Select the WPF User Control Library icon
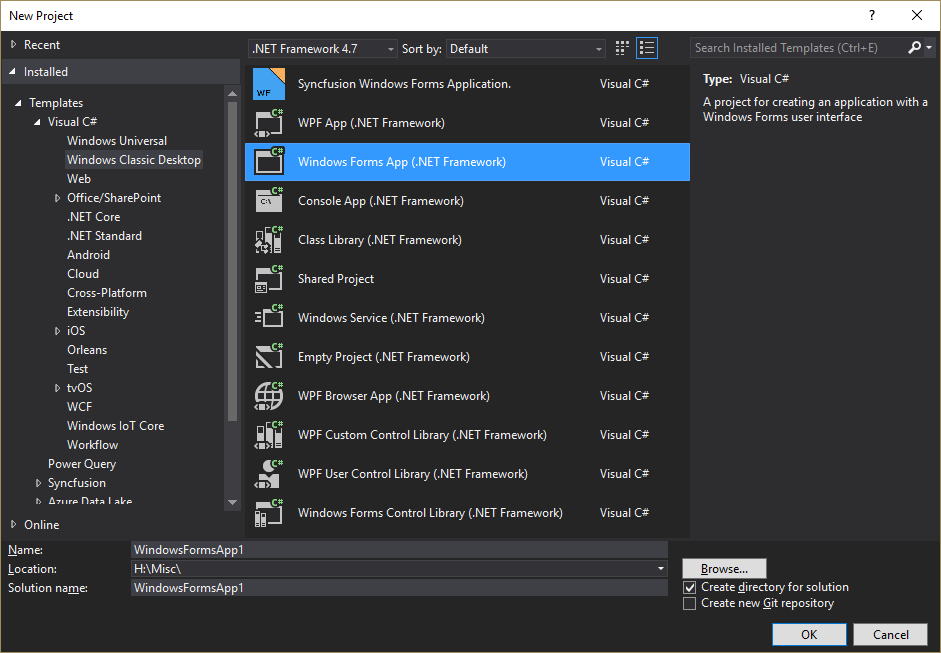Image resolution: width=941 pixels, height=653 pixels. tap(269, 474)
